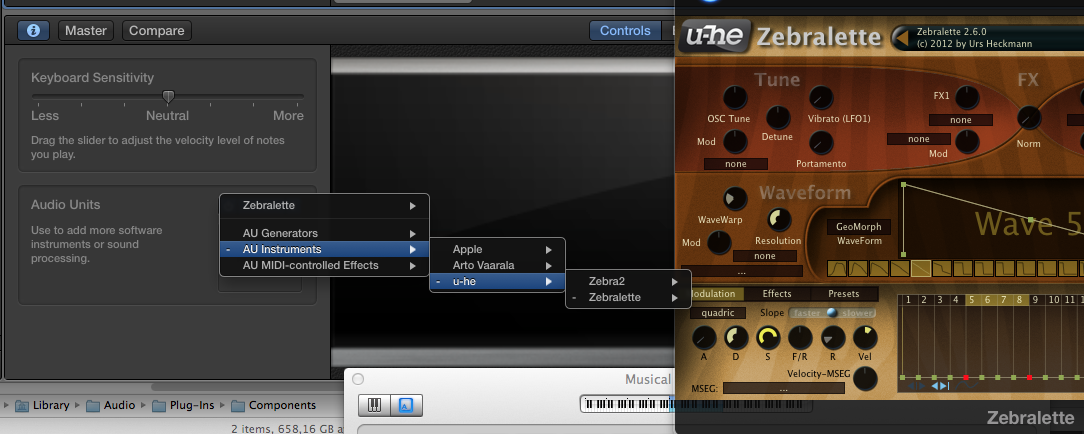The height and width of the screenshot is (434, 1084).
Task: Click the FX1 knob
Action: click(x=966, y=98)
